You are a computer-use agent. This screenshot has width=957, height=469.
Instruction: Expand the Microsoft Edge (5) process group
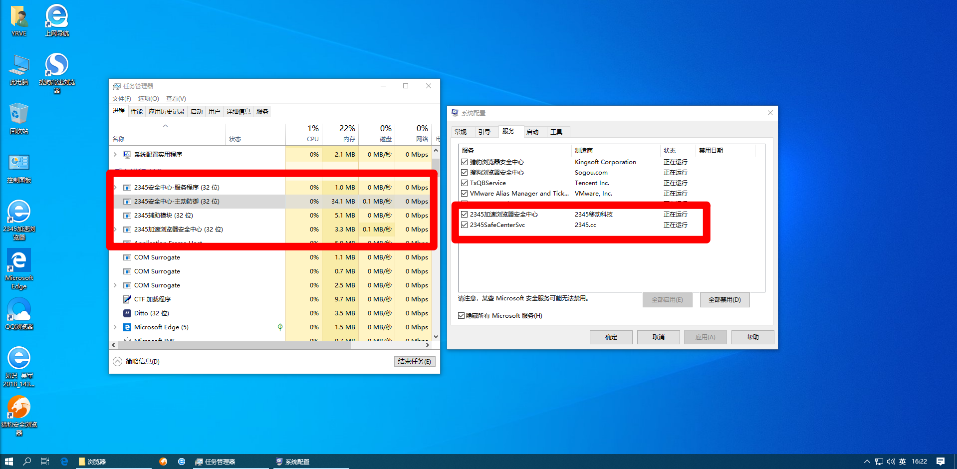(x=115, y=327)
